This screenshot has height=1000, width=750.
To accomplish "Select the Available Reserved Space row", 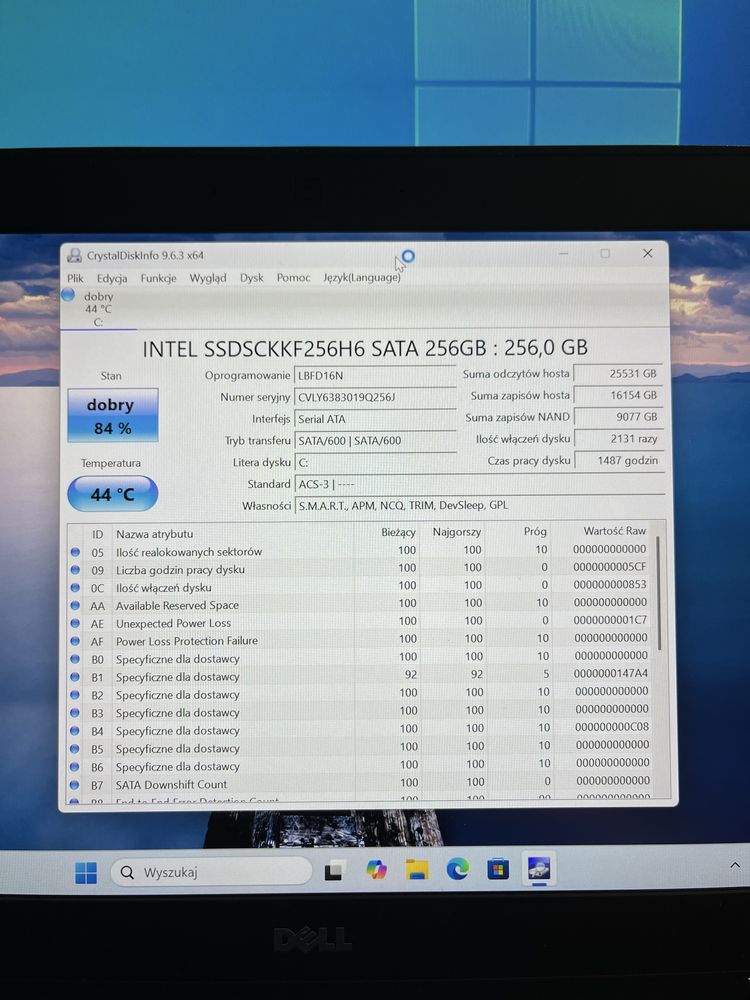I will click(x=361, y=604).
